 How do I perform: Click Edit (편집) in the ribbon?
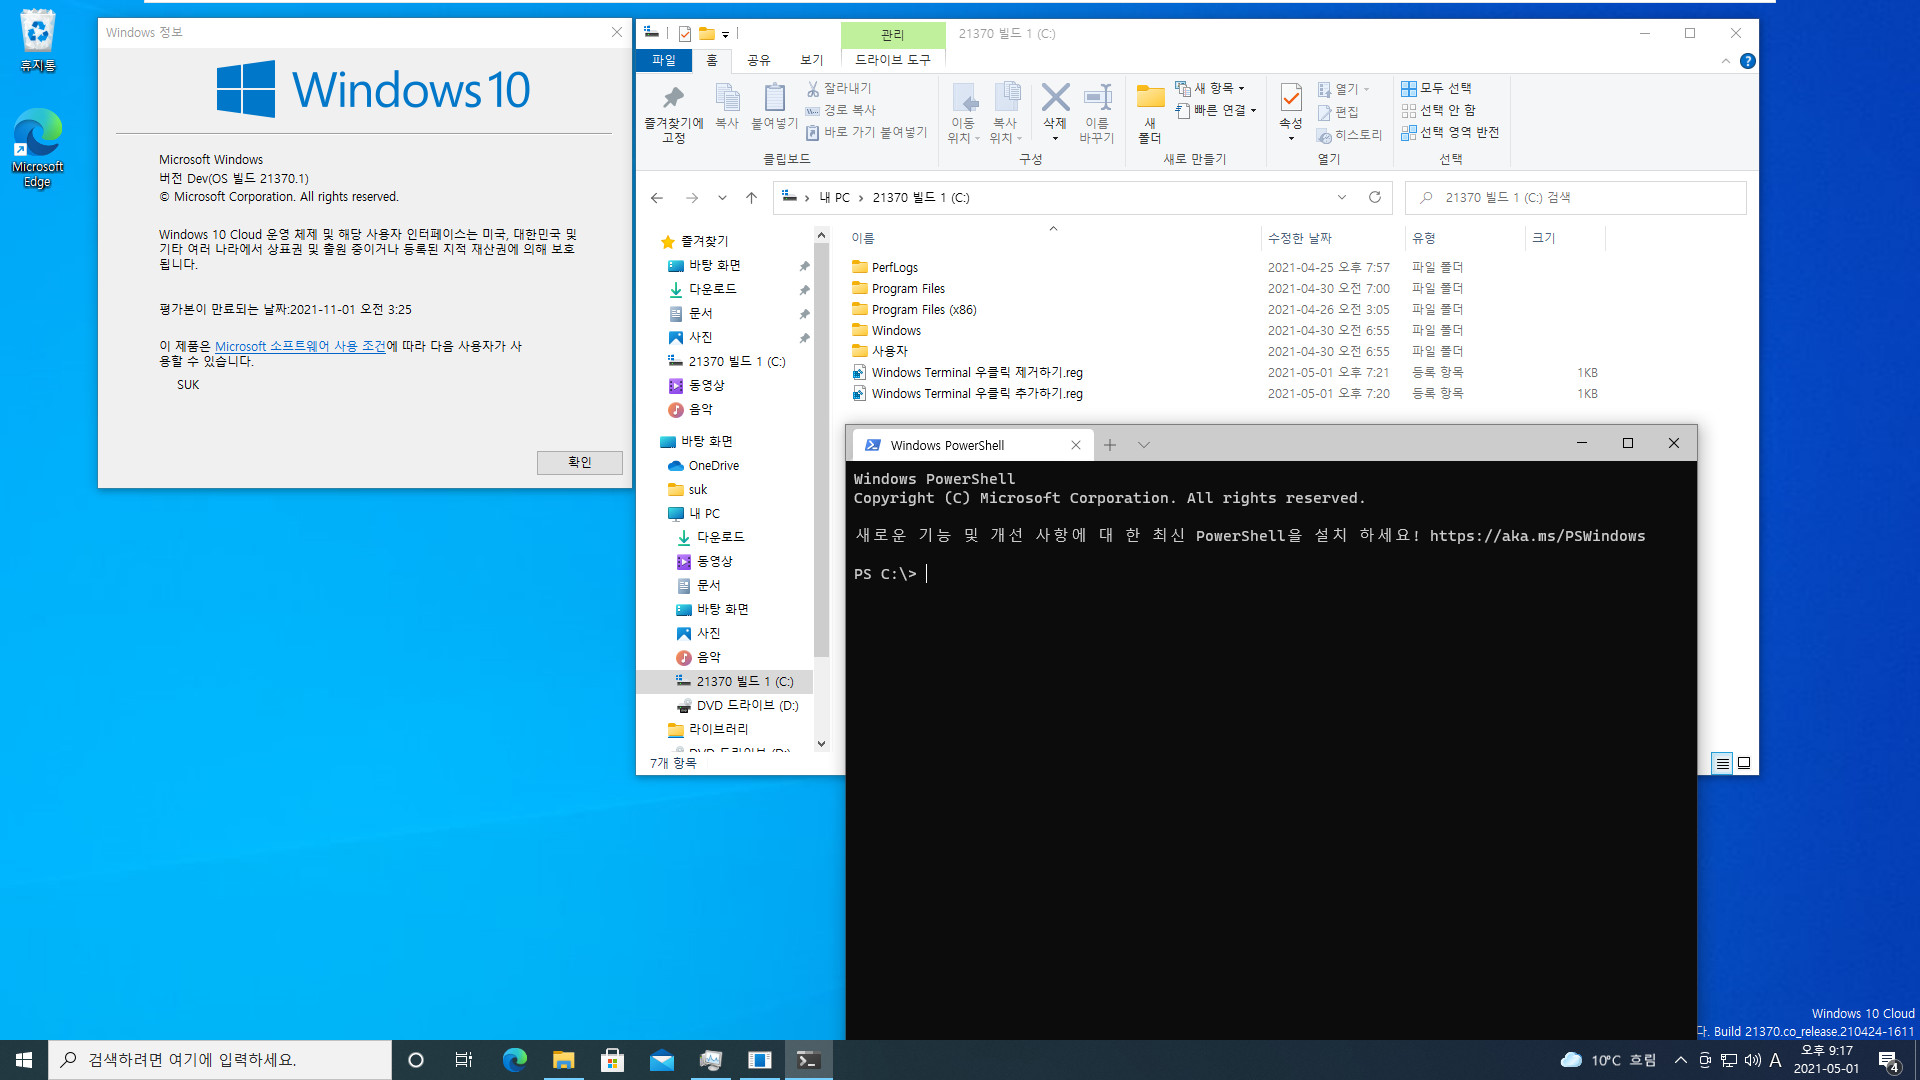[1338, 112]
